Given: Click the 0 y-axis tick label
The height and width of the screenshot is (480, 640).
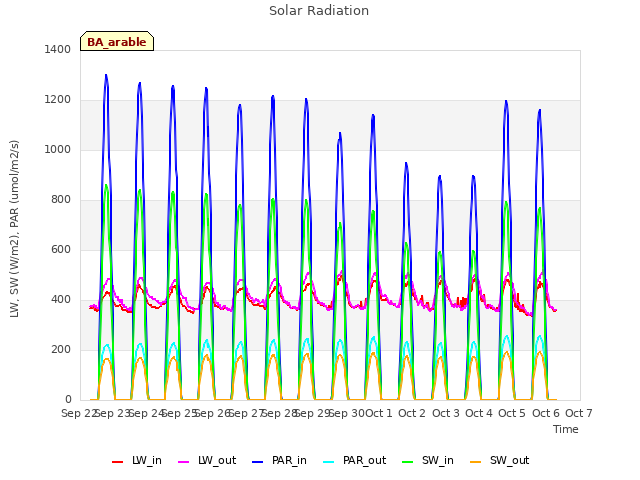Looking at the screenshot, I should [x=68, y=400].
